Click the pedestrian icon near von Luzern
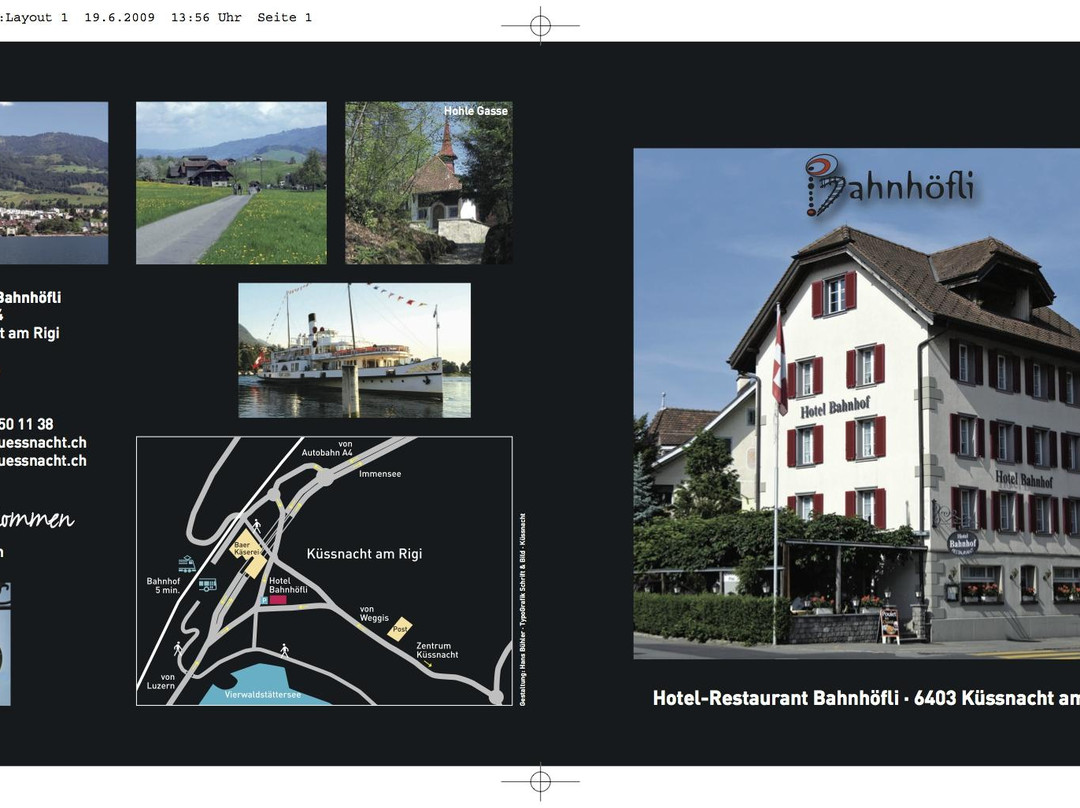Image resolution: width=1080 pixels, height=808 pixels. tap(179, 648)
